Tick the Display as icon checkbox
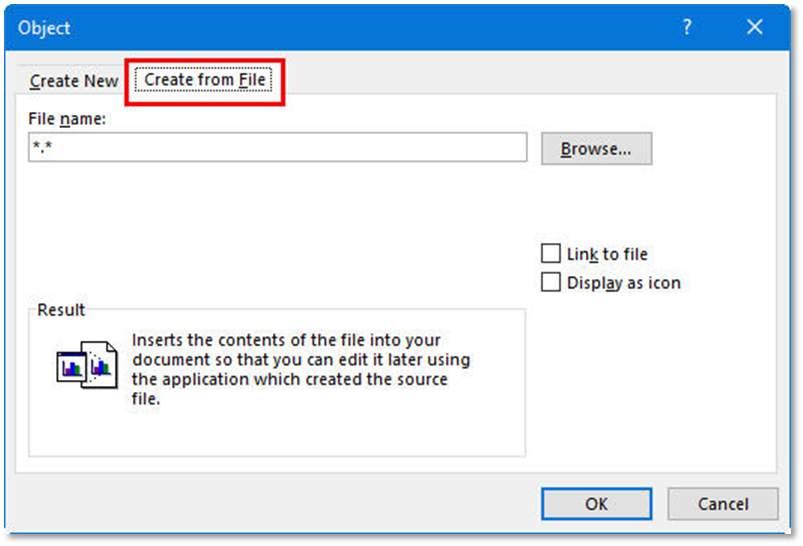The height and width of the screenshot is (546, 803). pyautogui.click(x=551, y=283)
